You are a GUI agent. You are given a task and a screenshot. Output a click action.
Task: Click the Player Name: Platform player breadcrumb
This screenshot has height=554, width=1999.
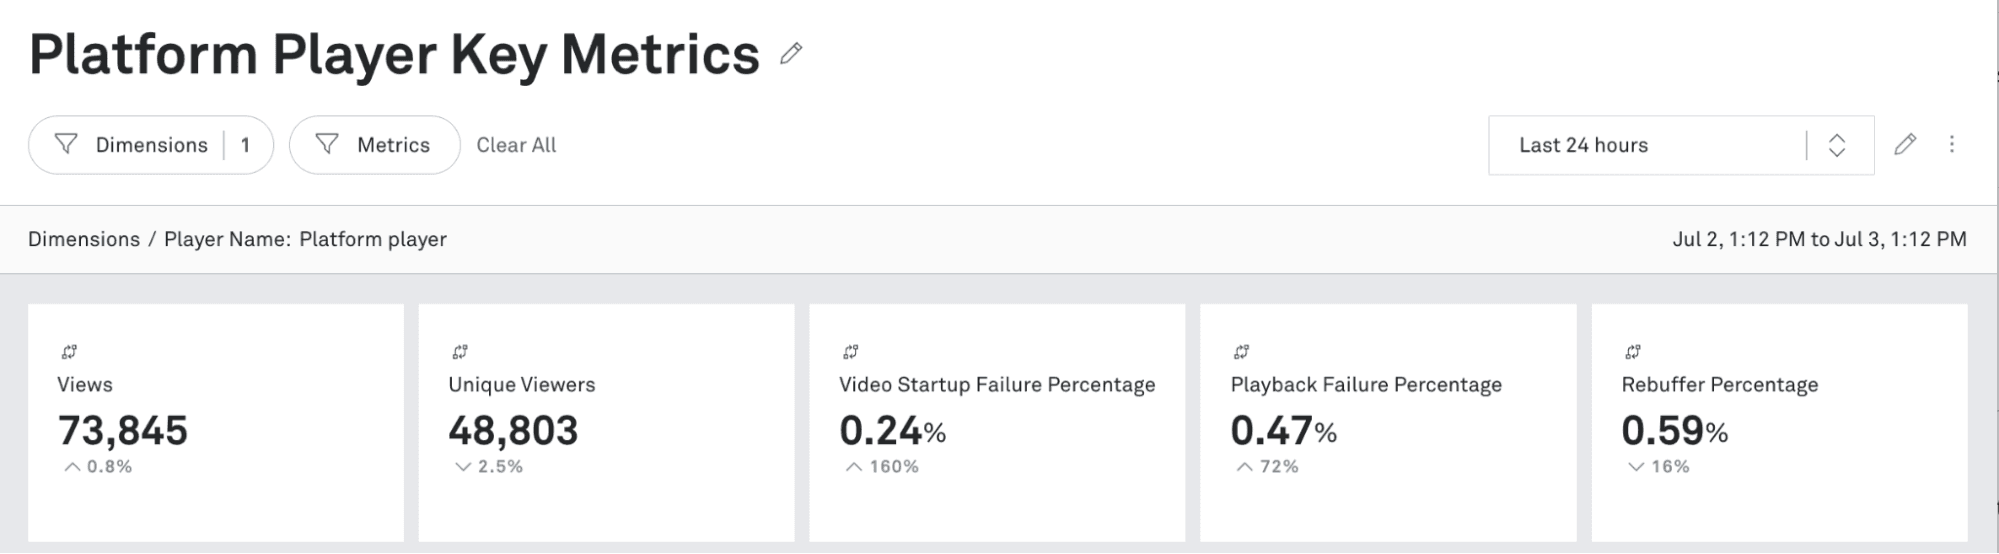point(305,239)
